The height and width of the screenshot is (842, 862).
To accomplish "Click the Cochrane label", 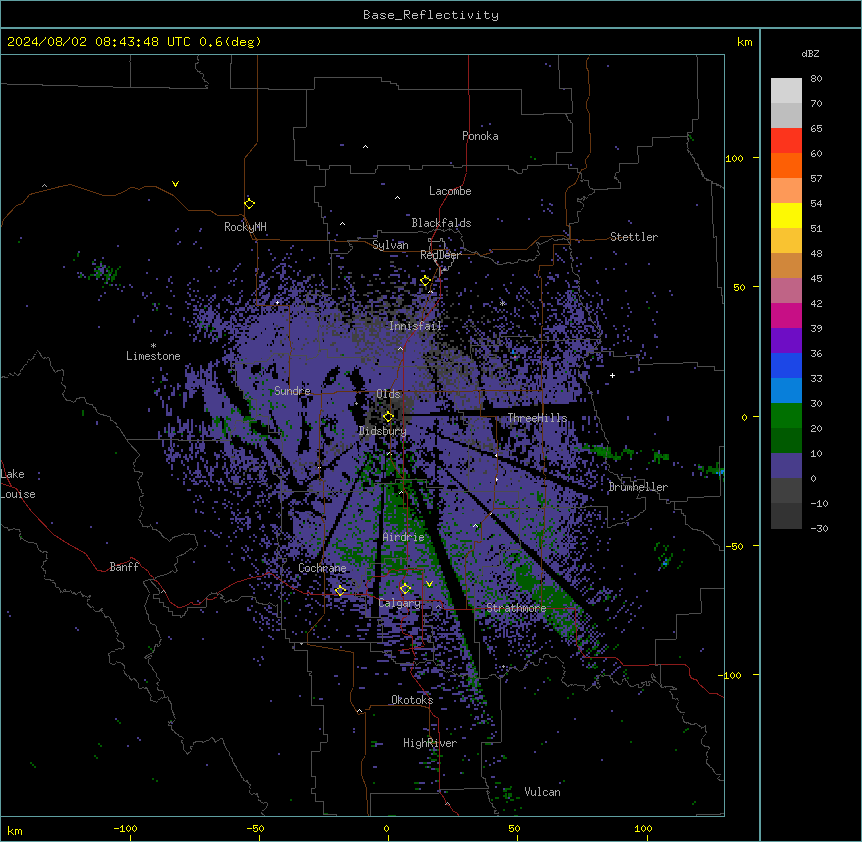I will coord(322,568).
